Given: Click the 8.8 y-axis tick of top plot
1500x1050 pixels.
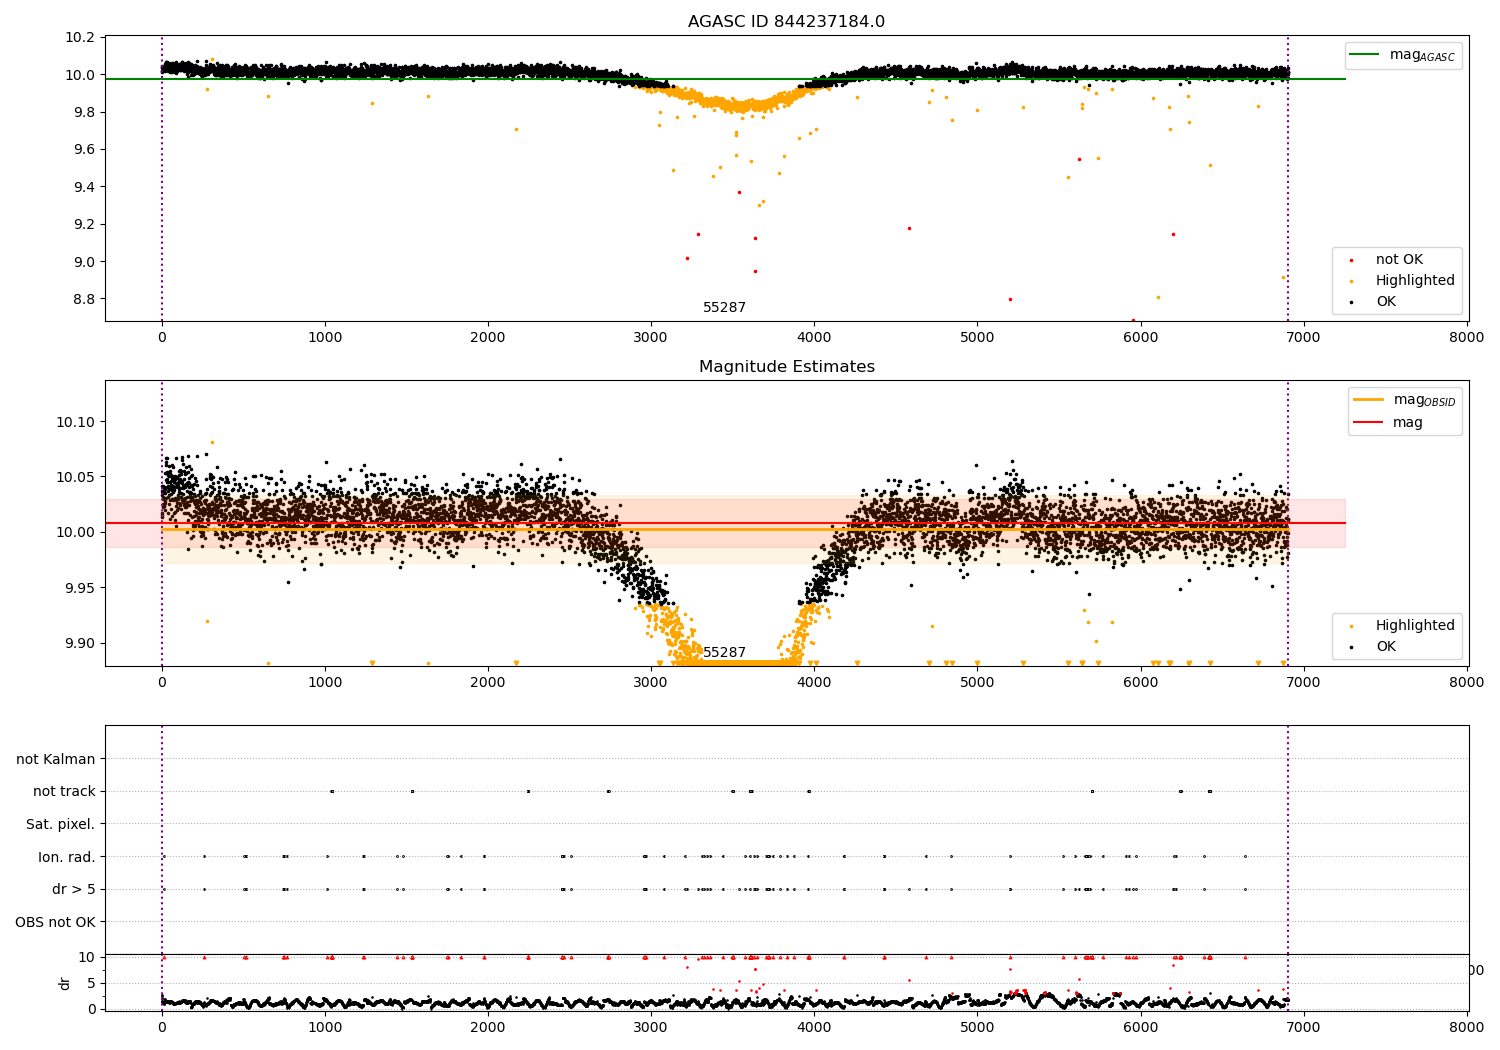Looking at the screenshot, I should [84, 299].
